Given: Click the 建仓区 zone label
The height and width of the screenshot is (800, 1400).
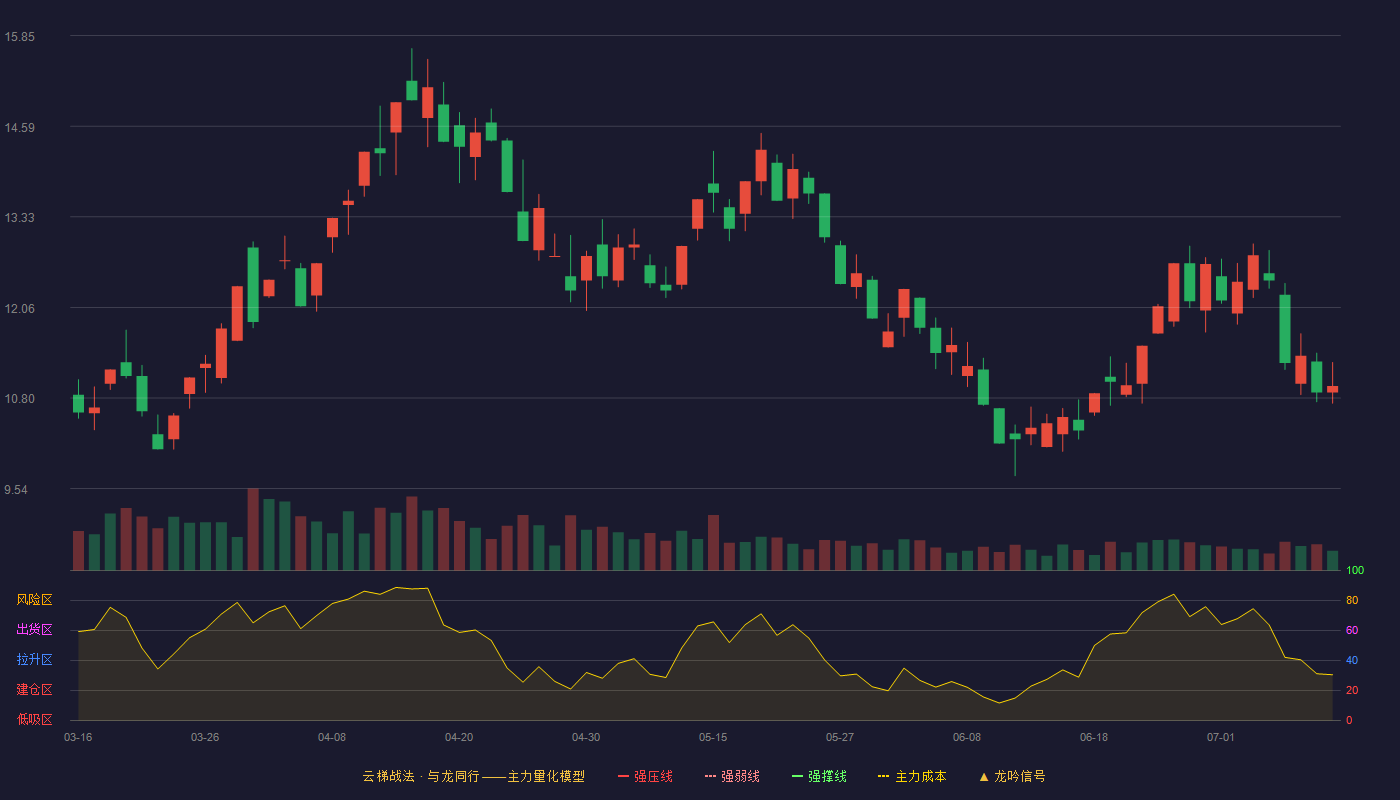Looking at the screenshot, I should 34,690.
